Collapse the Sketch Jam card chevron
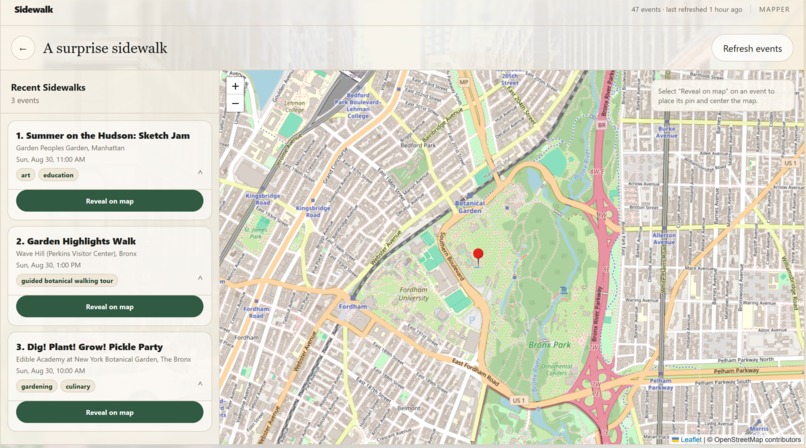 [200, 173]
